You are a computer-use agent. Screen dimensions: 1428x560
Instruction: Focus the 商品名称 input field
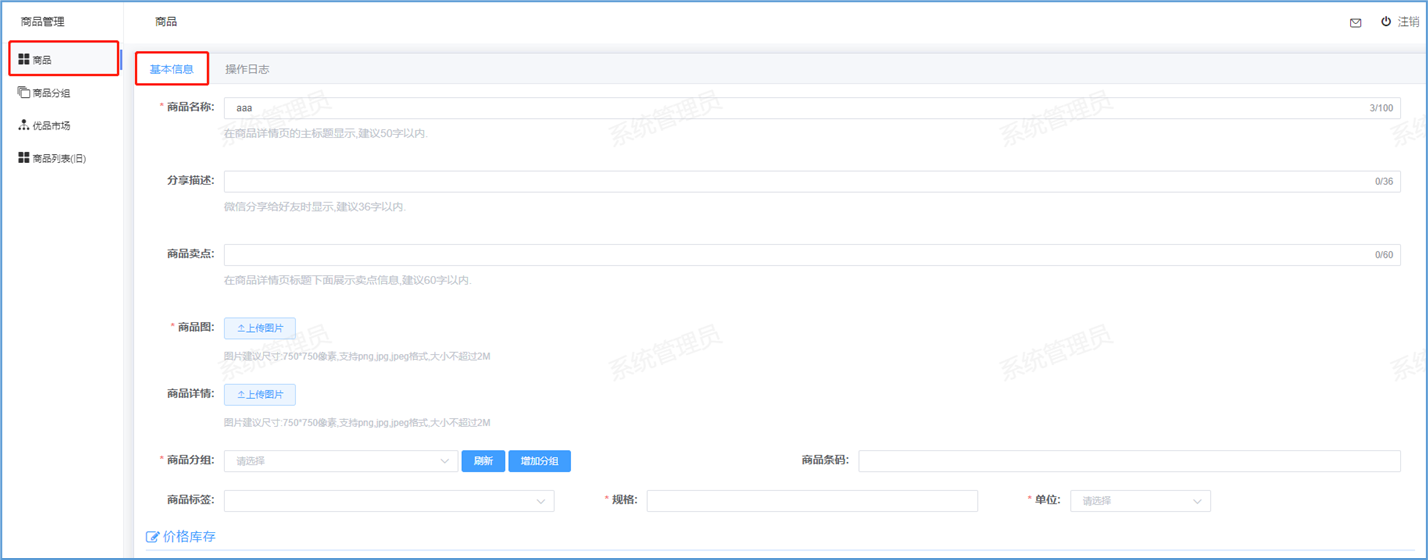click(x=812, y=108)
